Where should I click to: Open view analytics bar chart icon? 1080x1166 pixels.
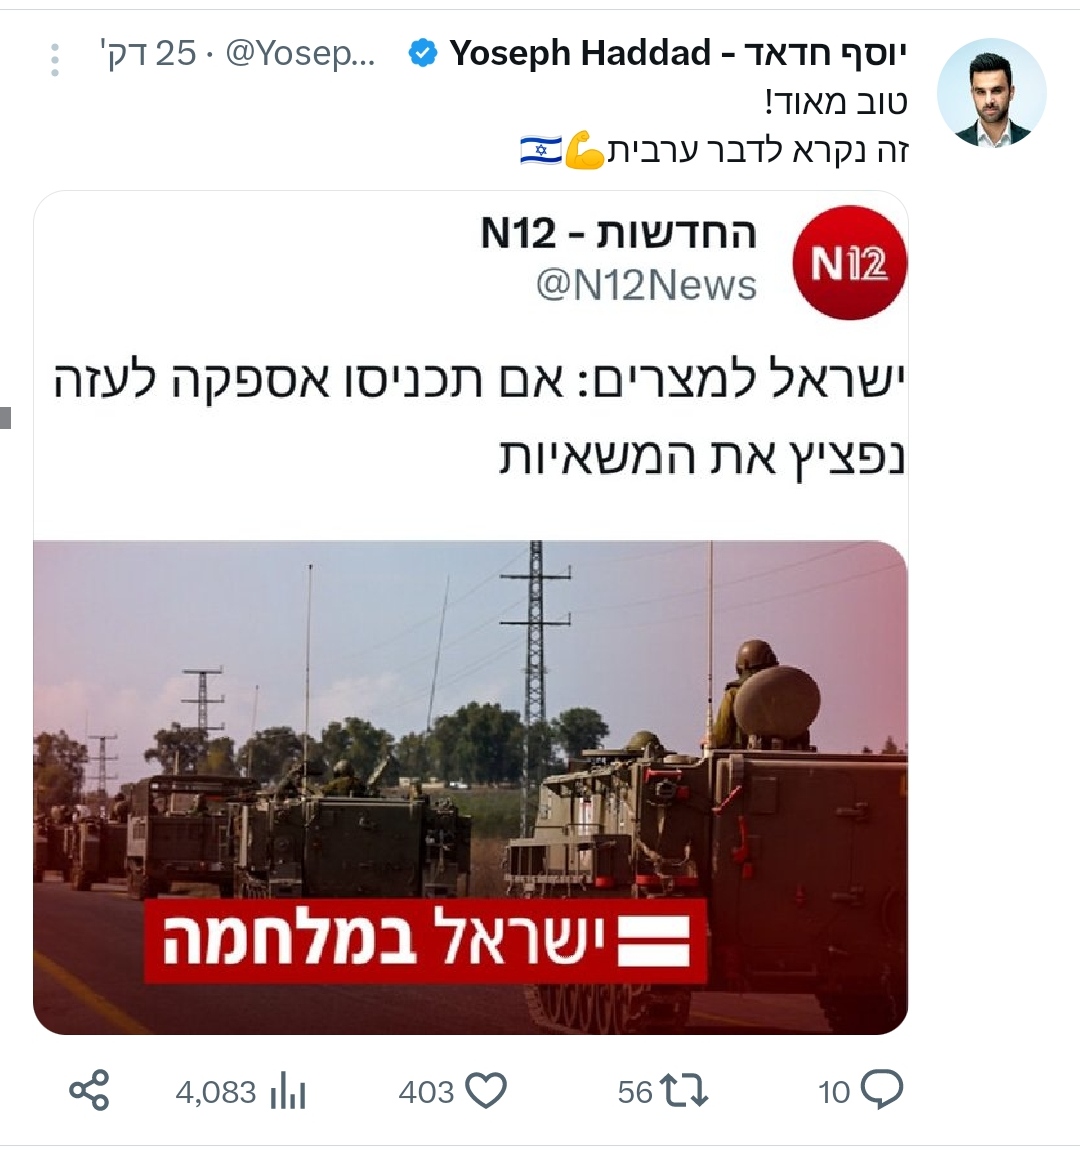tap(288, 1092)
